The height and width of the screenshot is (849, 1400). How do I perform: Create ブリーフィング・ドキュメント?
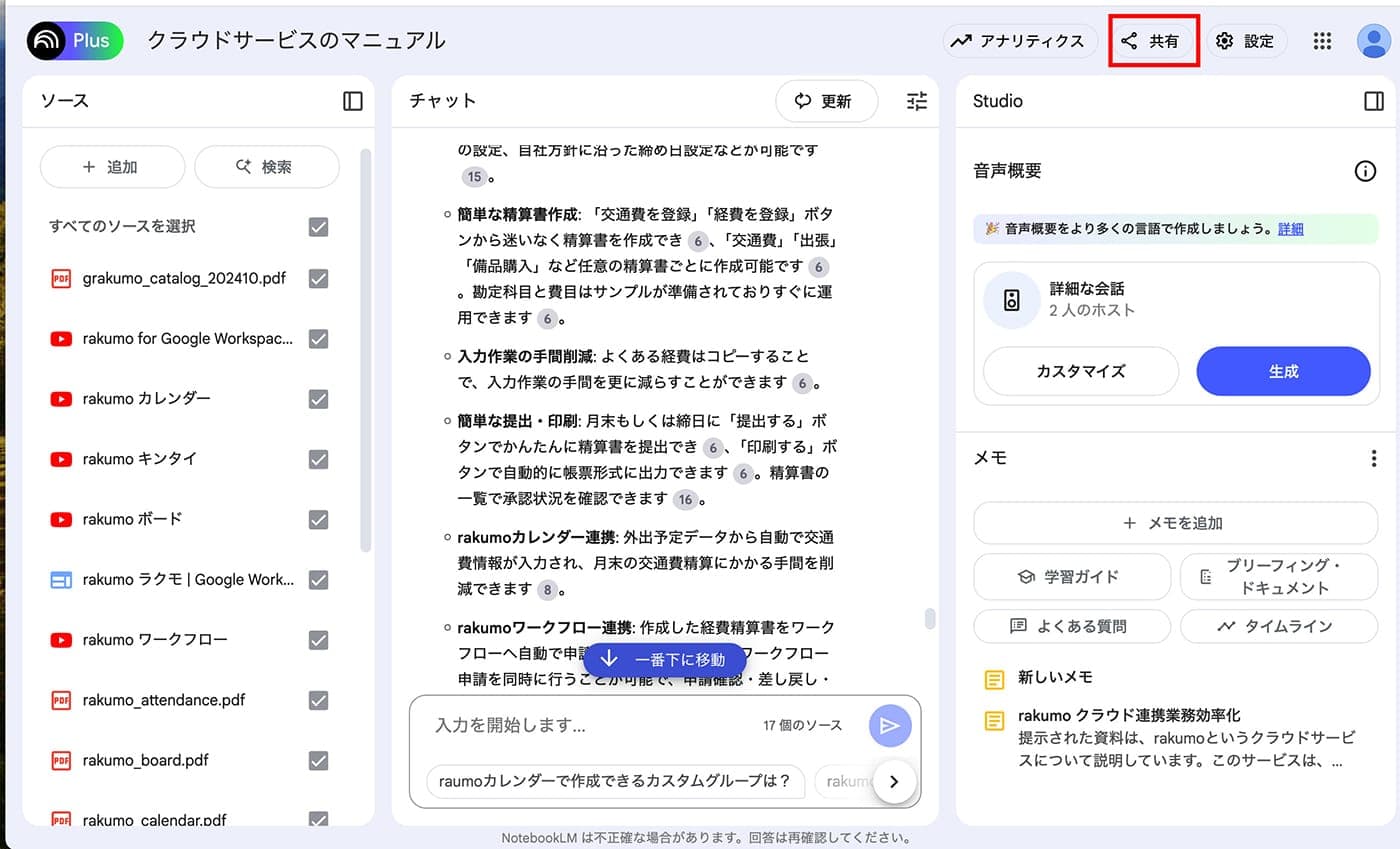tap(1279, 577)
